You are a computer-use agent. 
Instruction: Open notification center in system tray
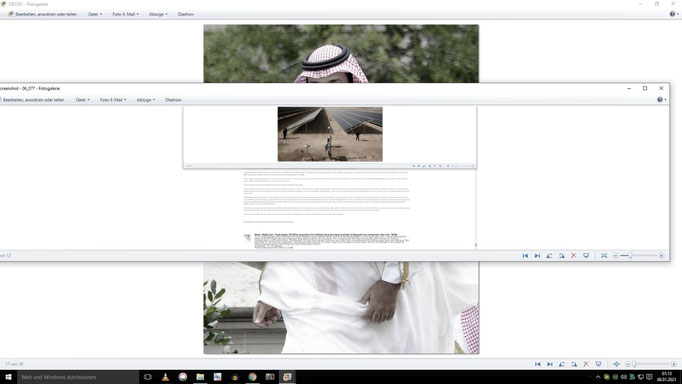tap(649, 377)
